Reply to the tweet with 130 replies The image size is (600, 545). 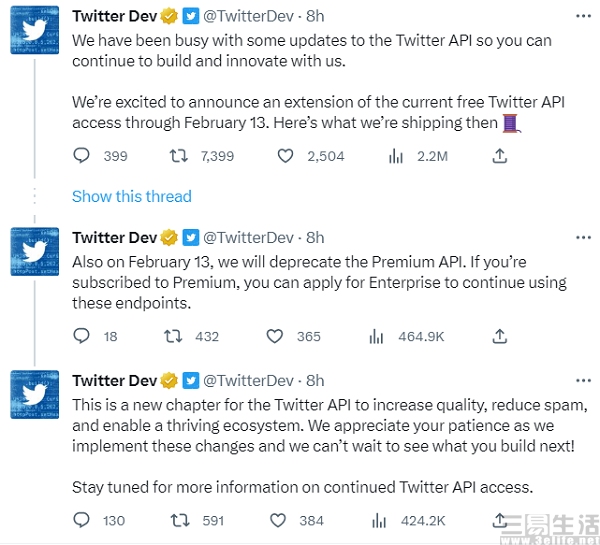82,520
